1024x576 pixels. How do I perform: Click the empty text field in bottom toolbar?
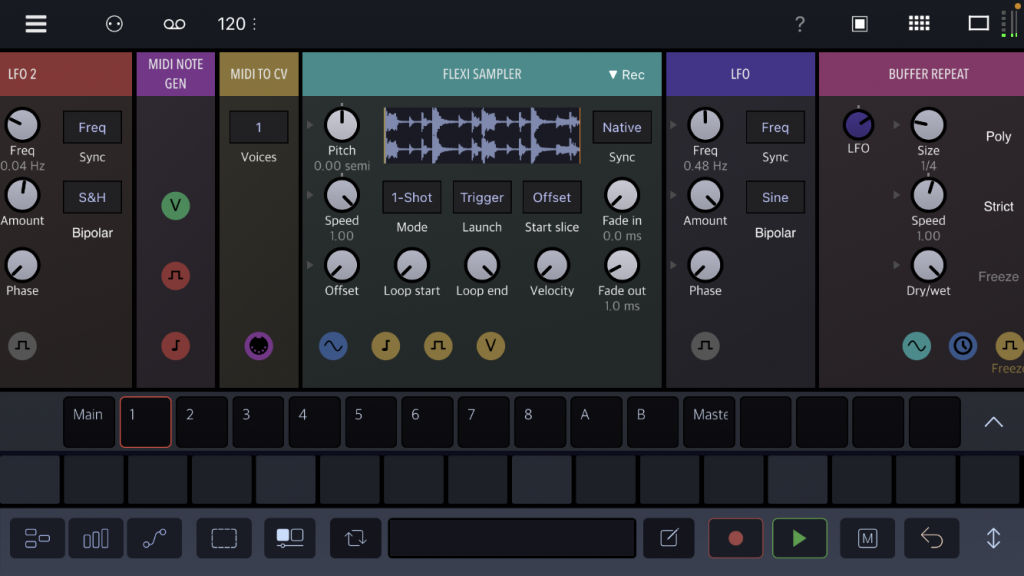coord(512,538)
